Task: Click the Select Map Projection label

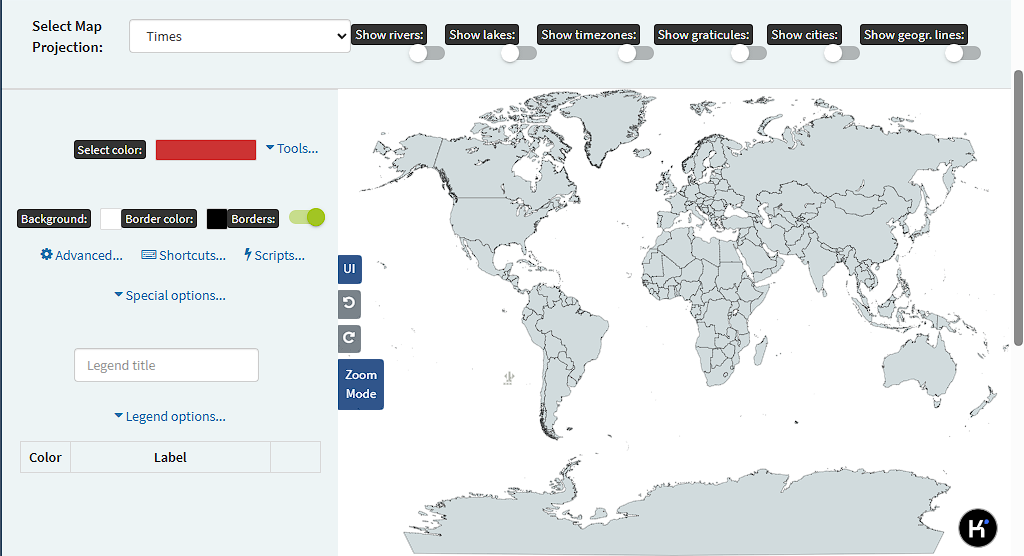Action: point(67,37)
